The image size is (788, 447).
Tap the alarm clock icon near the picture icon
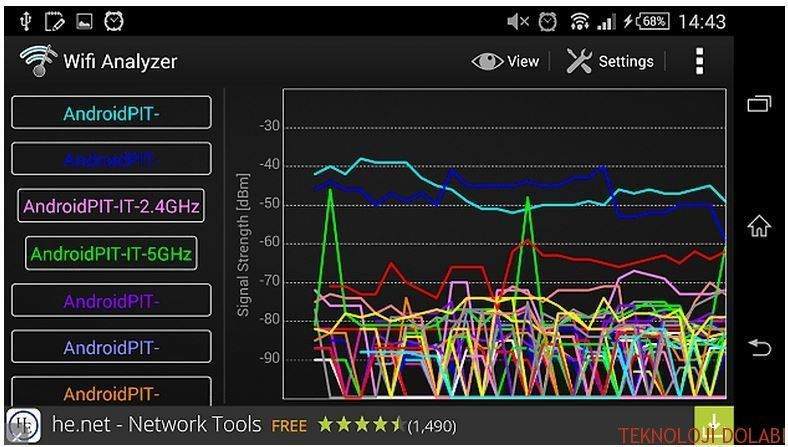pos(114,21)
